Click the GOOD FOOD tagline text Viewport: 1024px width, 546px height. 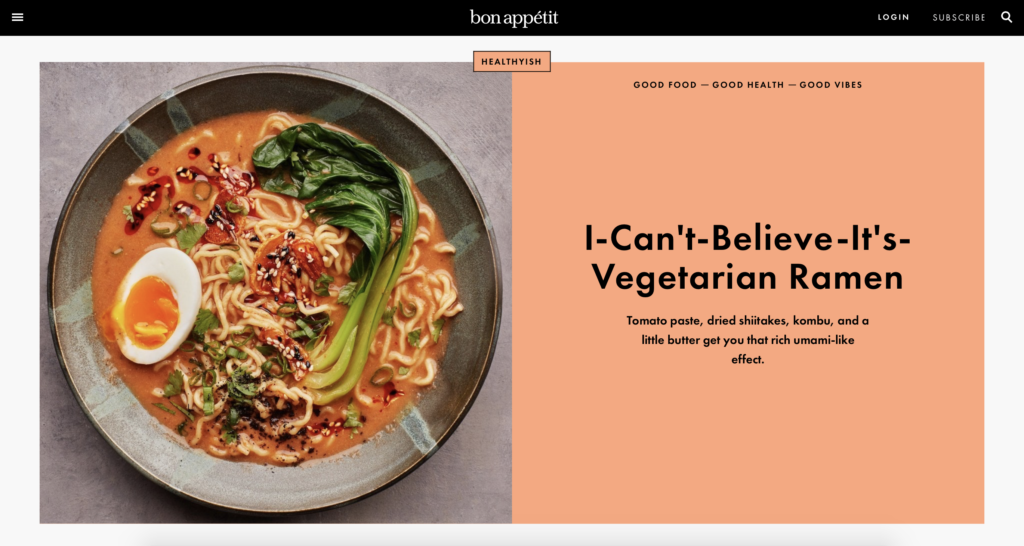point(665,85)
